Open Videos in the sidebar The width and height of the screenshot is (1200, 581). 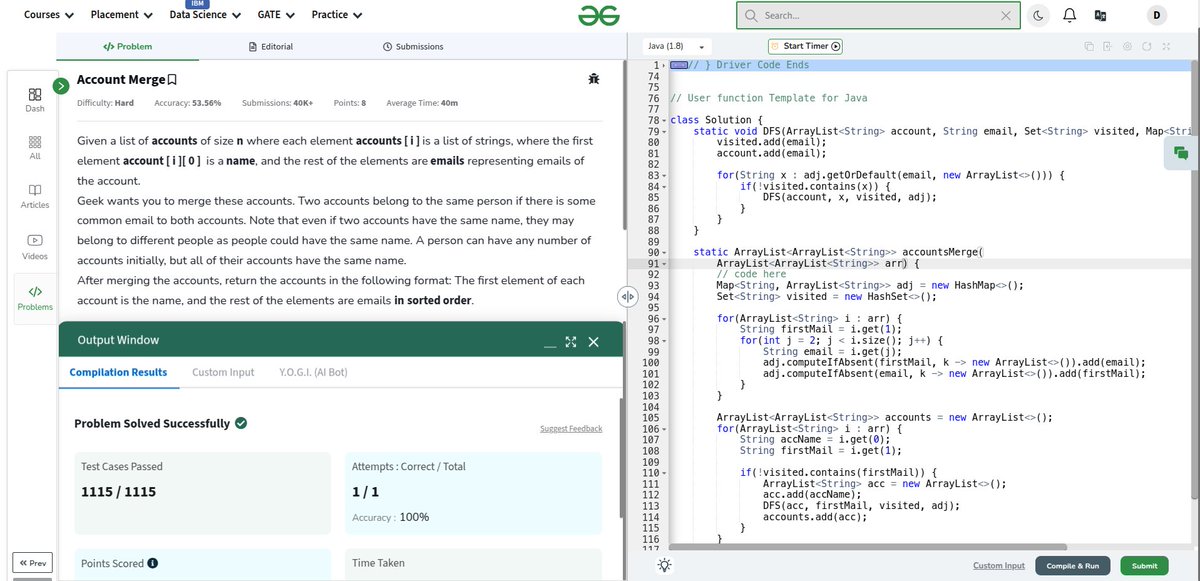point(34,247)
